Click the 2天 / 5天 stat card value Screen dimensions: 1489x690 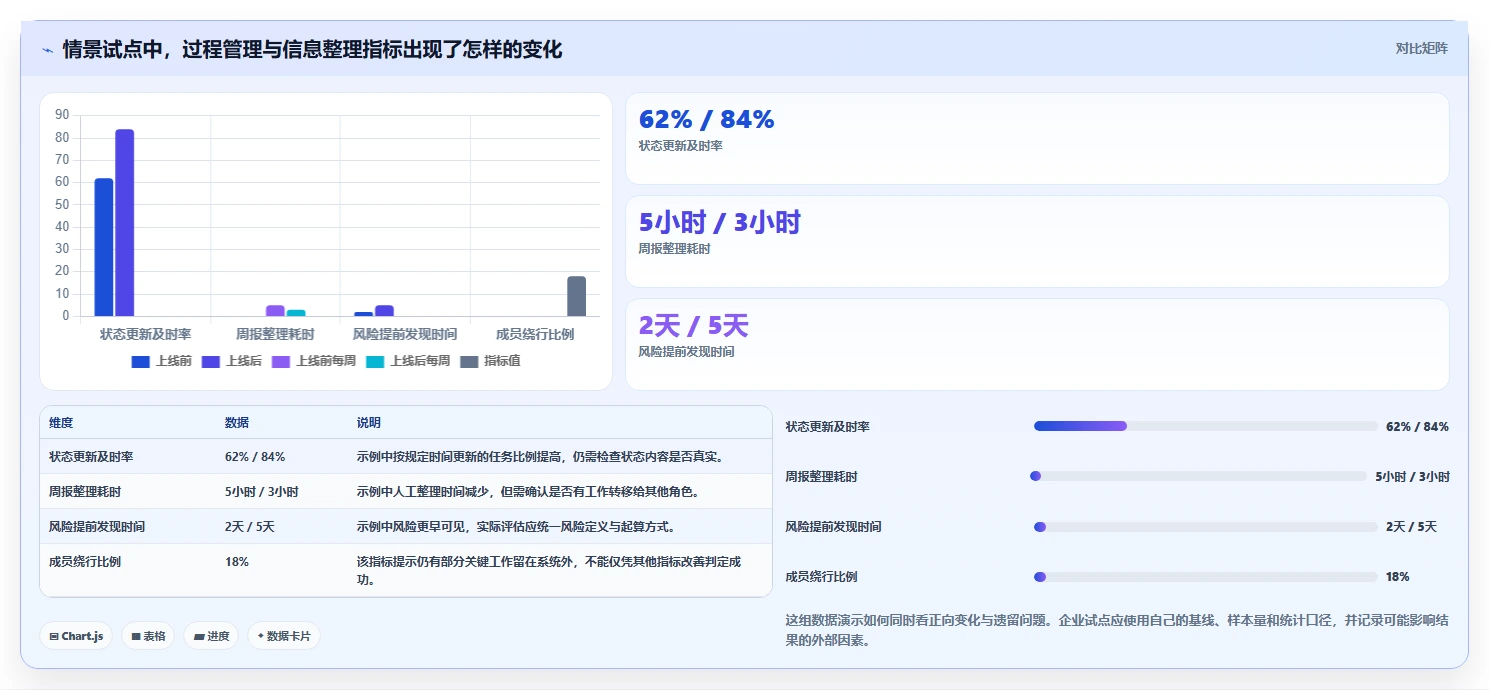tap(693, 326)
